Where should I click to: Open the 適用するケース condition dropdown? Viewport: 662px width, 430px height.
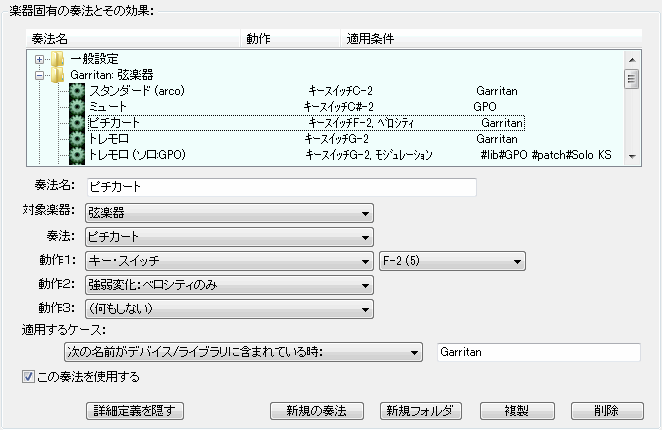coord(243,352)
